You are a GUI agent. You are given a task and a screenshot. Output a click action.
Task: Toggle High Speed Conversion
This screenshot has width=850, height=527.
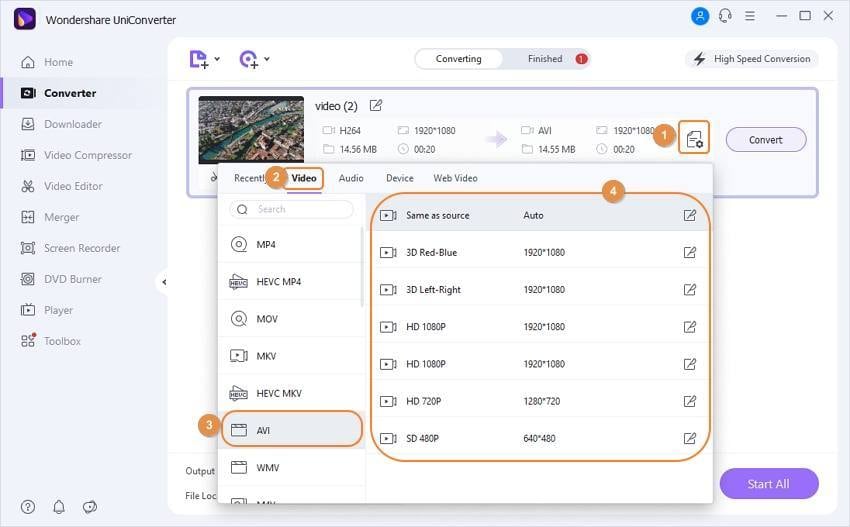(752, 59)
